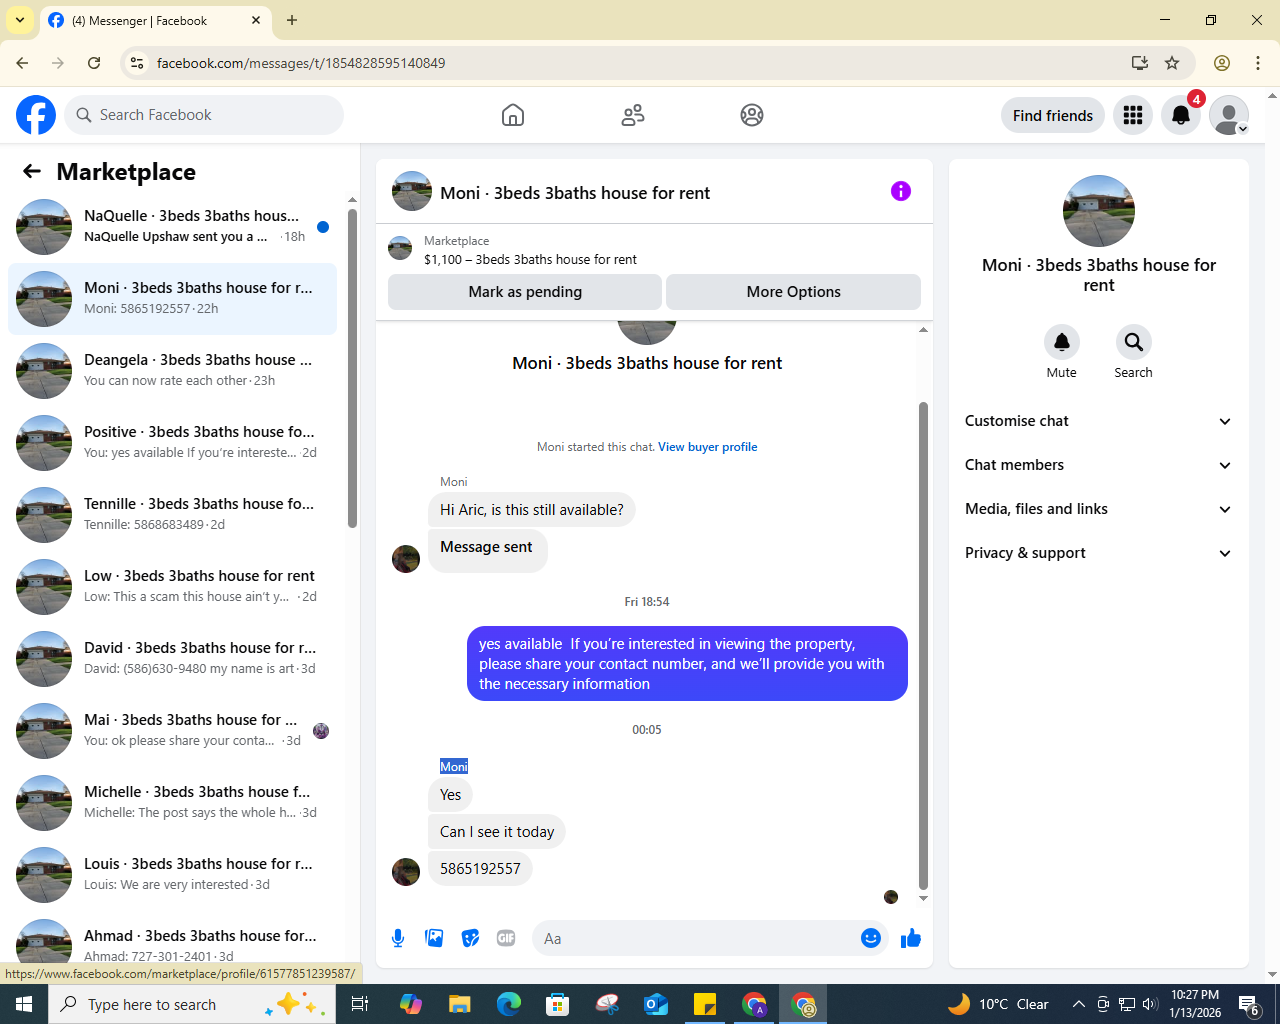Image resolution: width=1280 pixels, height=1024 pixels.
Task: Click the Search Facebook field
Action: point(204,115)
